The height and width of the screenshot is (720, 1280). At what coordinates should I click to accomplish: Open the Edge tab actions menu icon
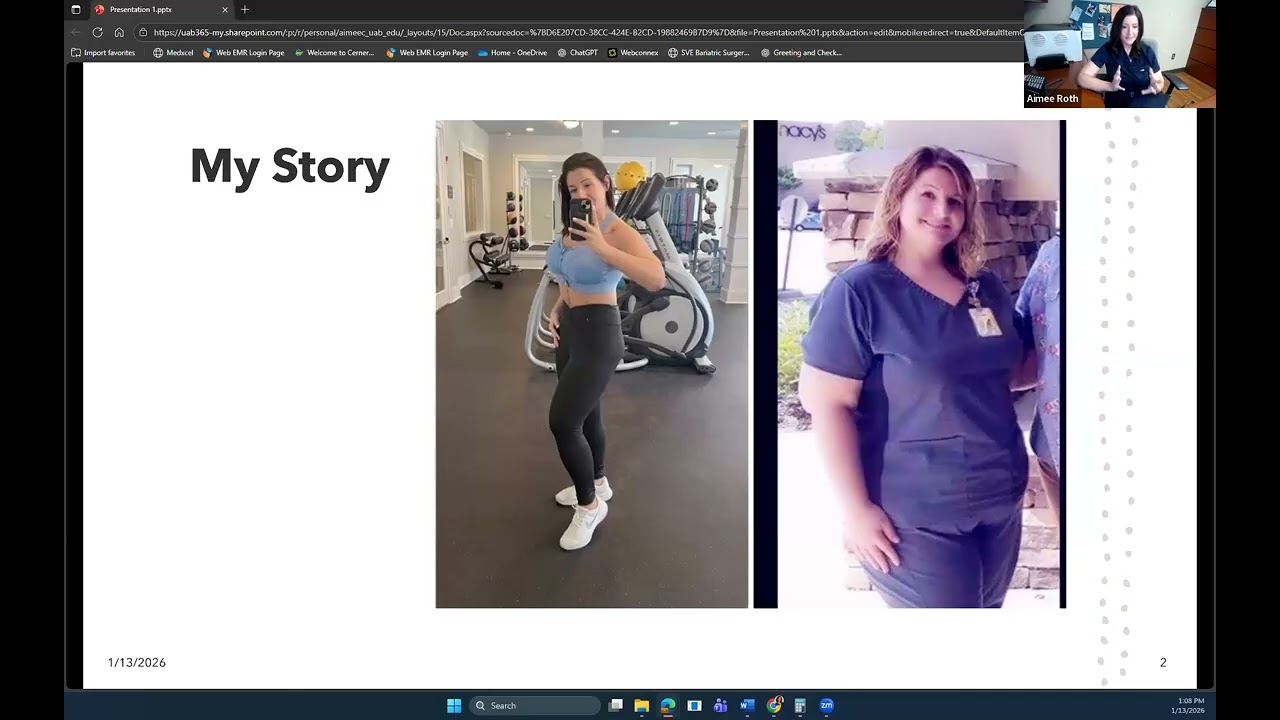click(75, 10)
